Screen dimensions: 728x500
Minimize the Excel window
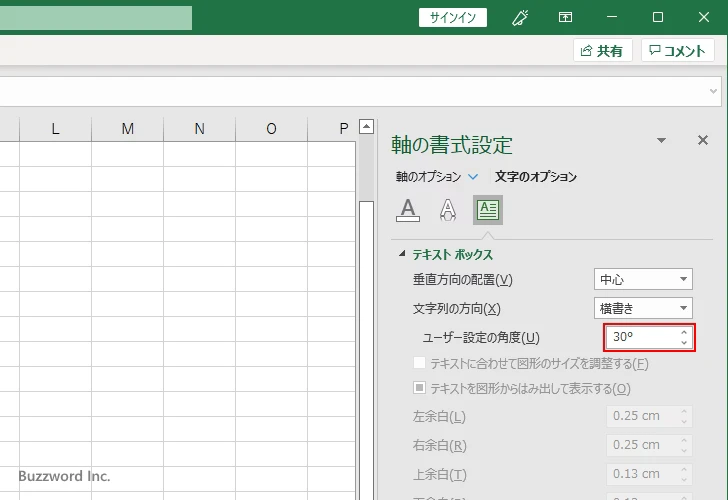pos(612,17)
